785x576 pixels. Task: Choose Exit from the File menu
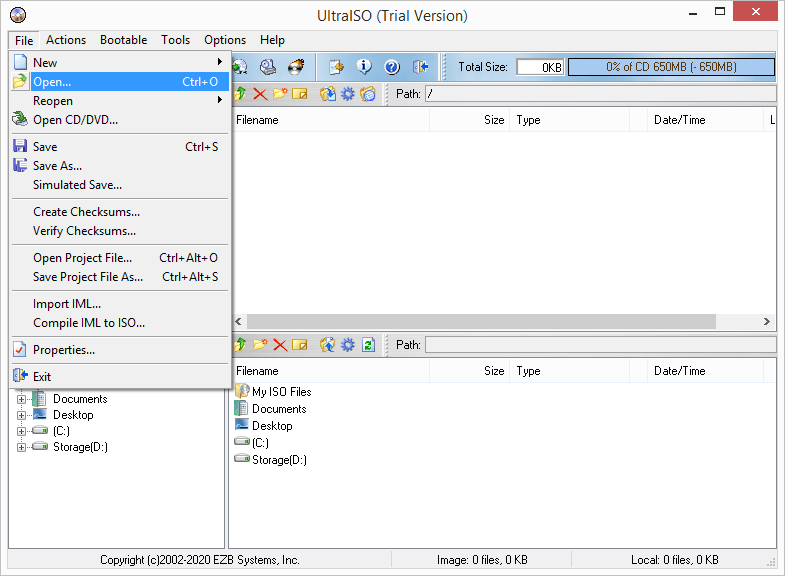[x=120, y=377]
